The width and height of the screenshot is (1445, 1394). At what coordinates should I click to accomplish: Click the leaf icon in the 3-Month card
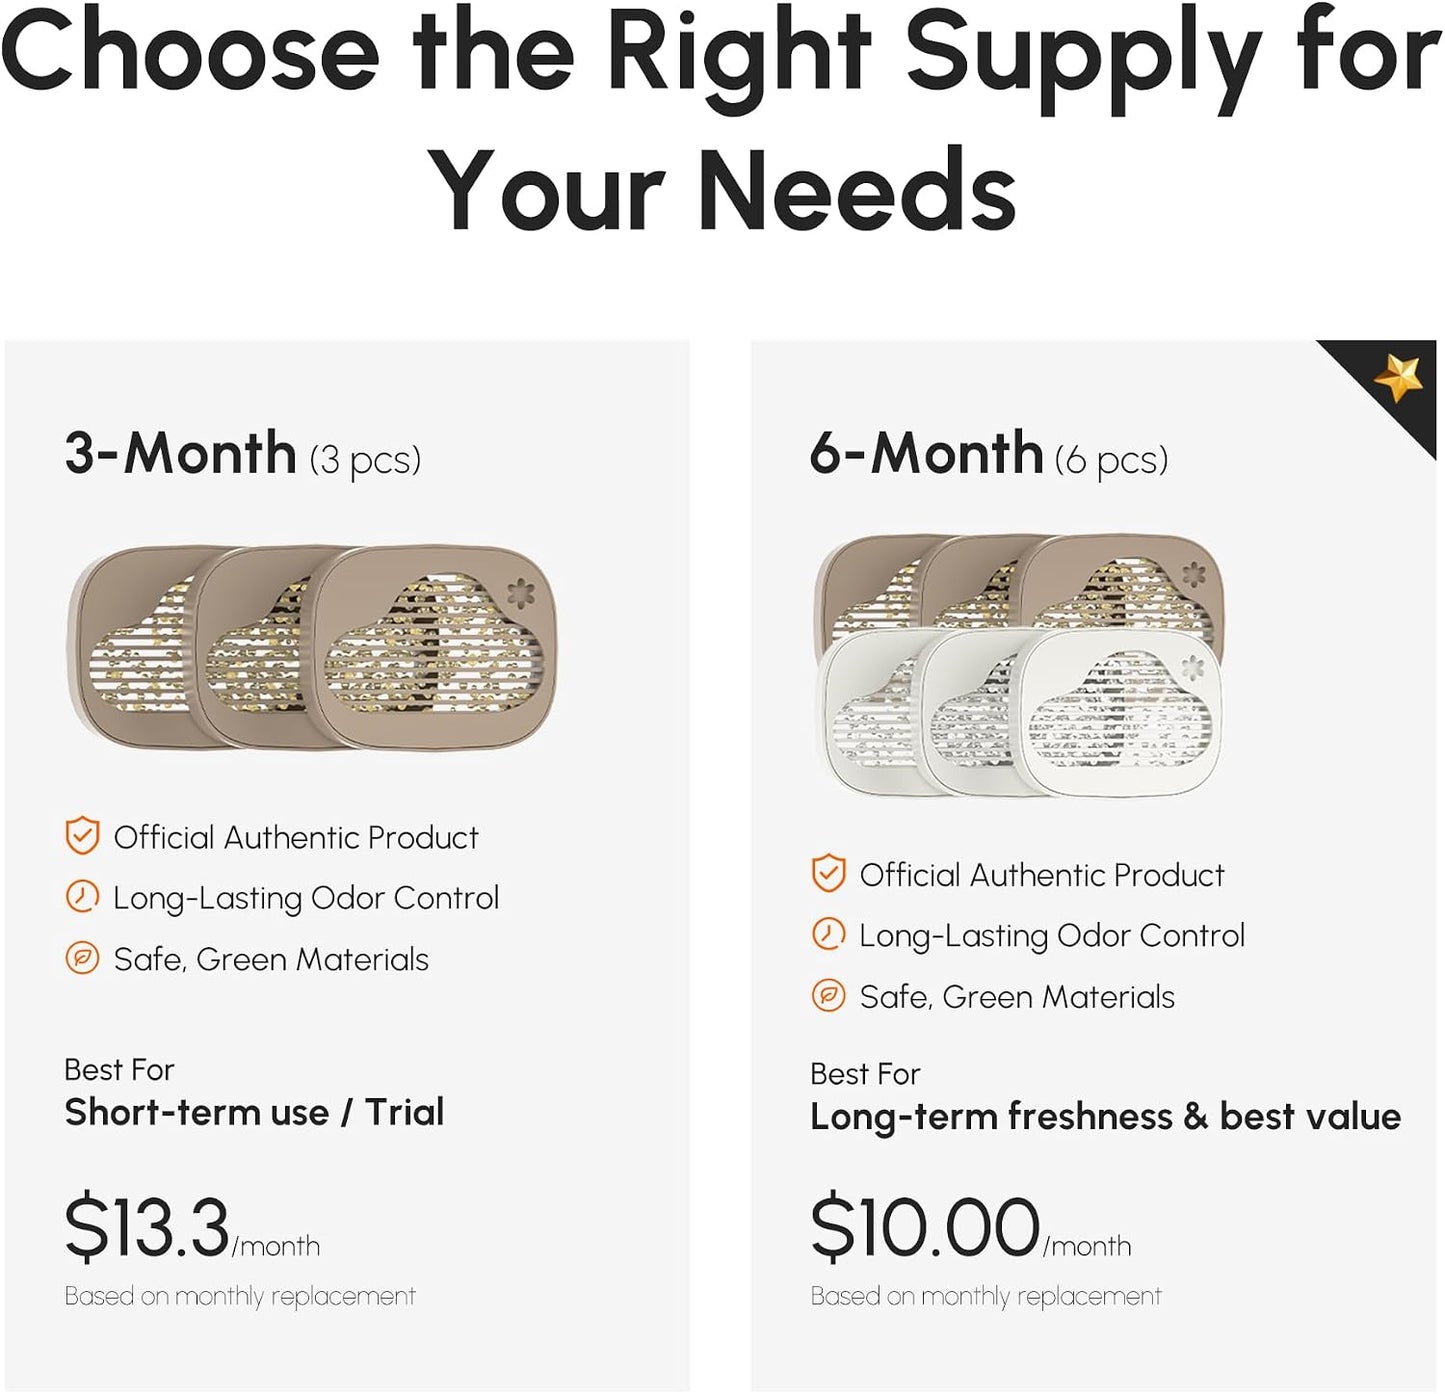pyautogui.click(x=82, y=958)
